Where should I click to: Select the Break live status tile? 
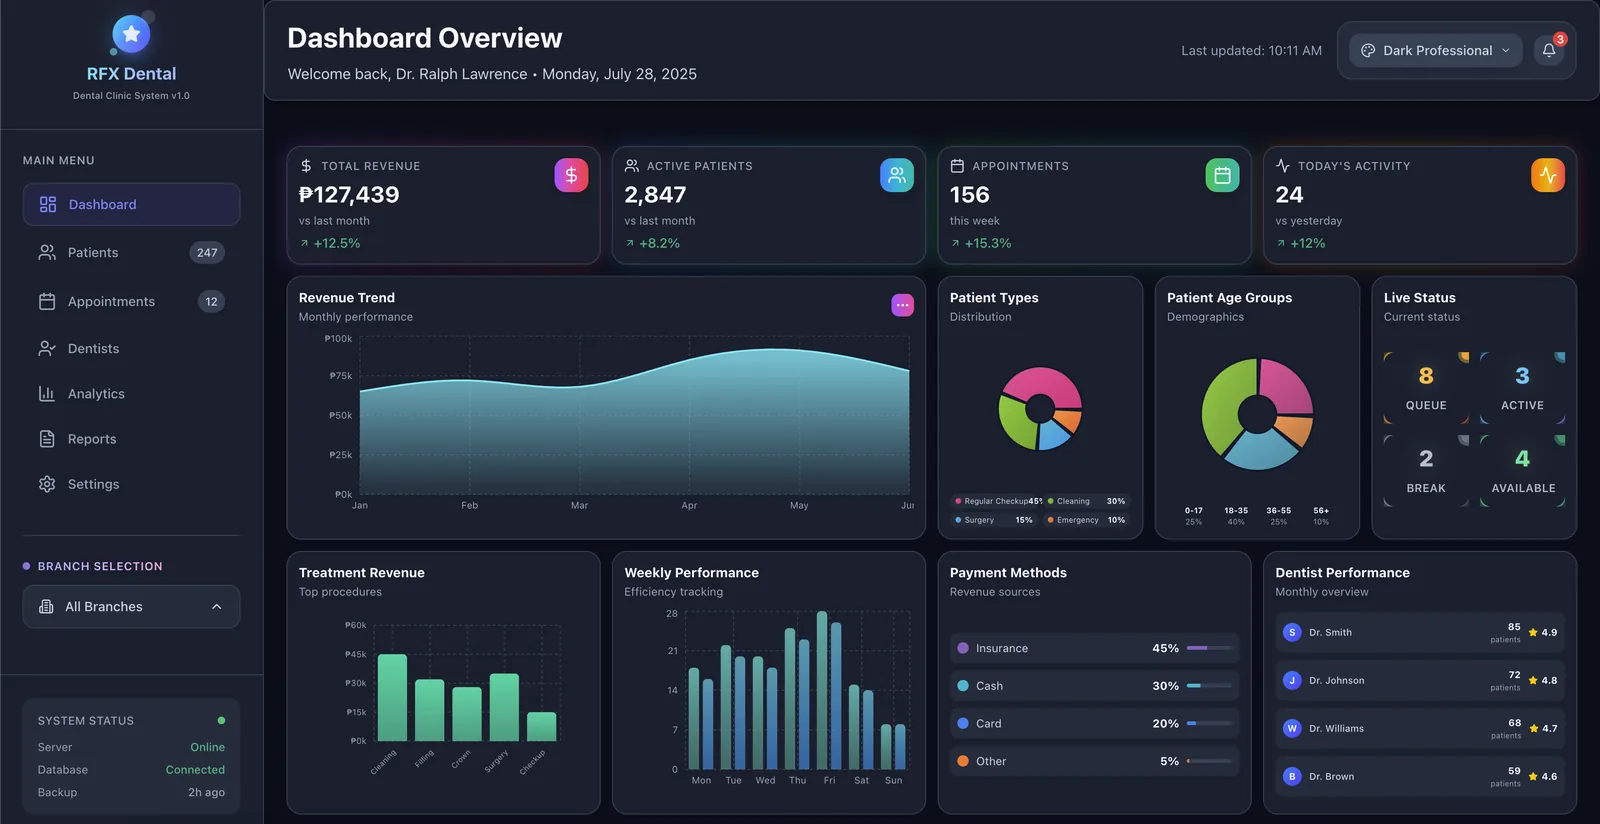pyautogui.click(x=1426, y=470)
